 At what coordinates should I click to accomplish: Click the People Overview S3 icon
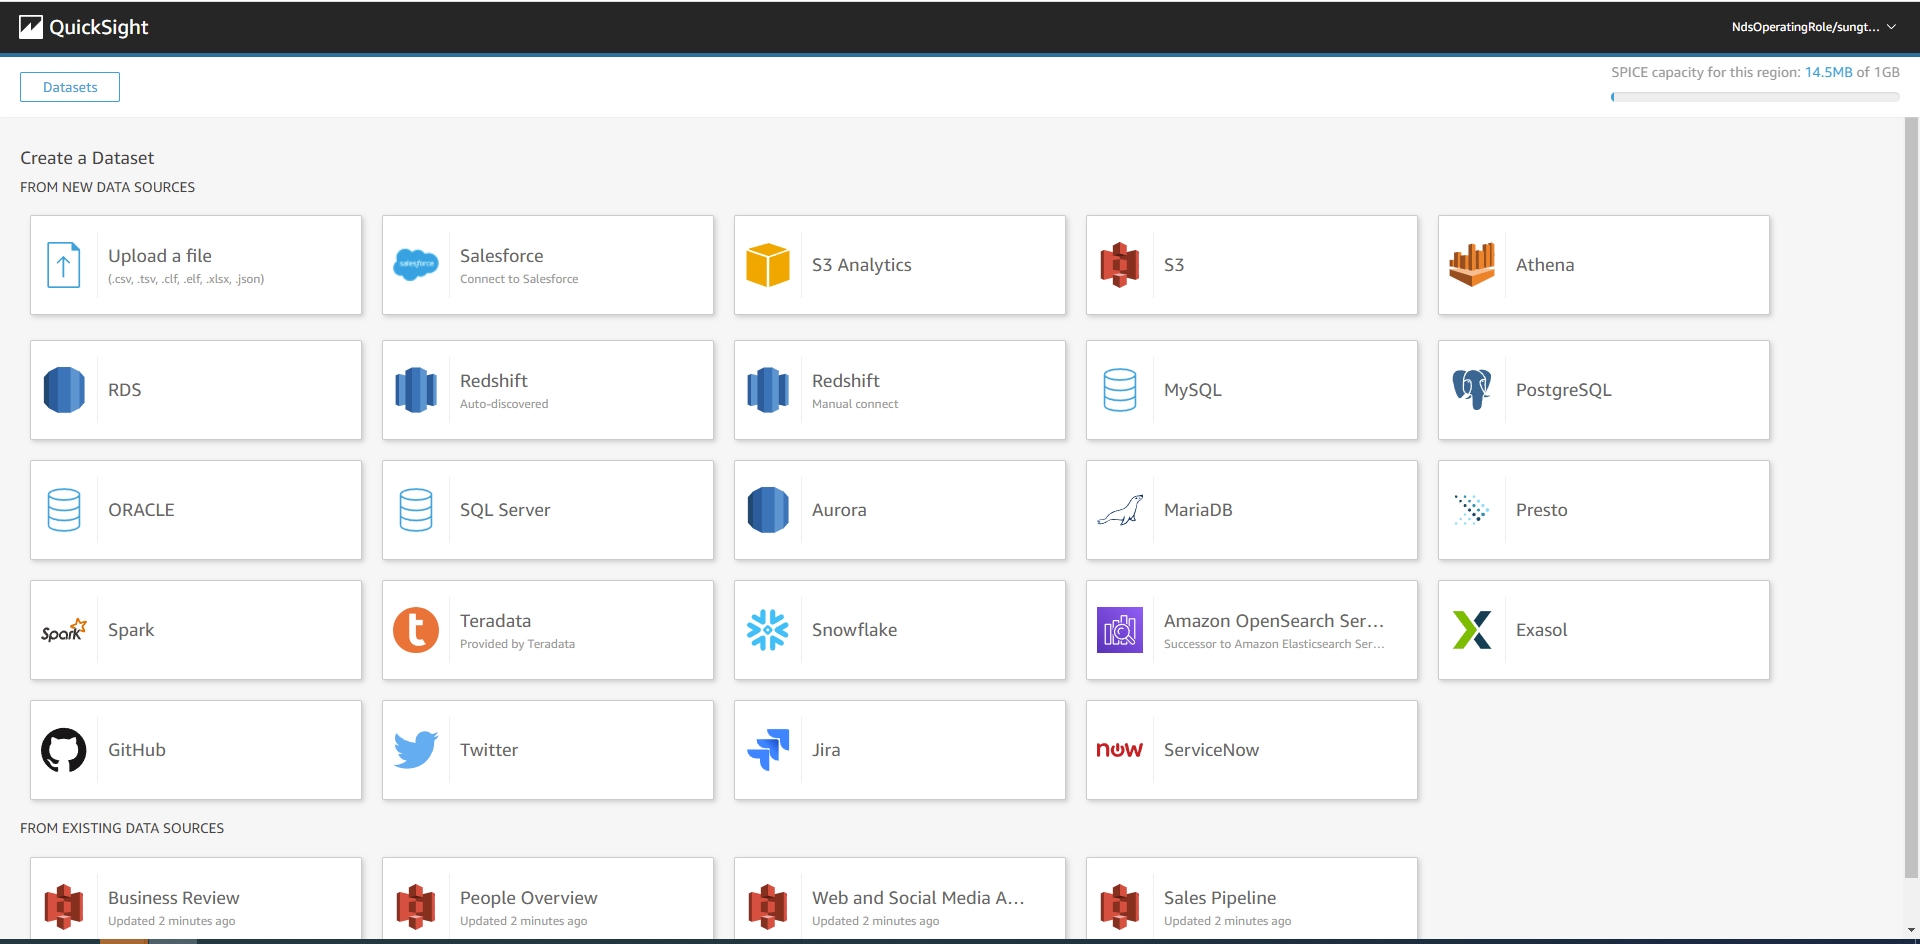[x=416, y=907]
